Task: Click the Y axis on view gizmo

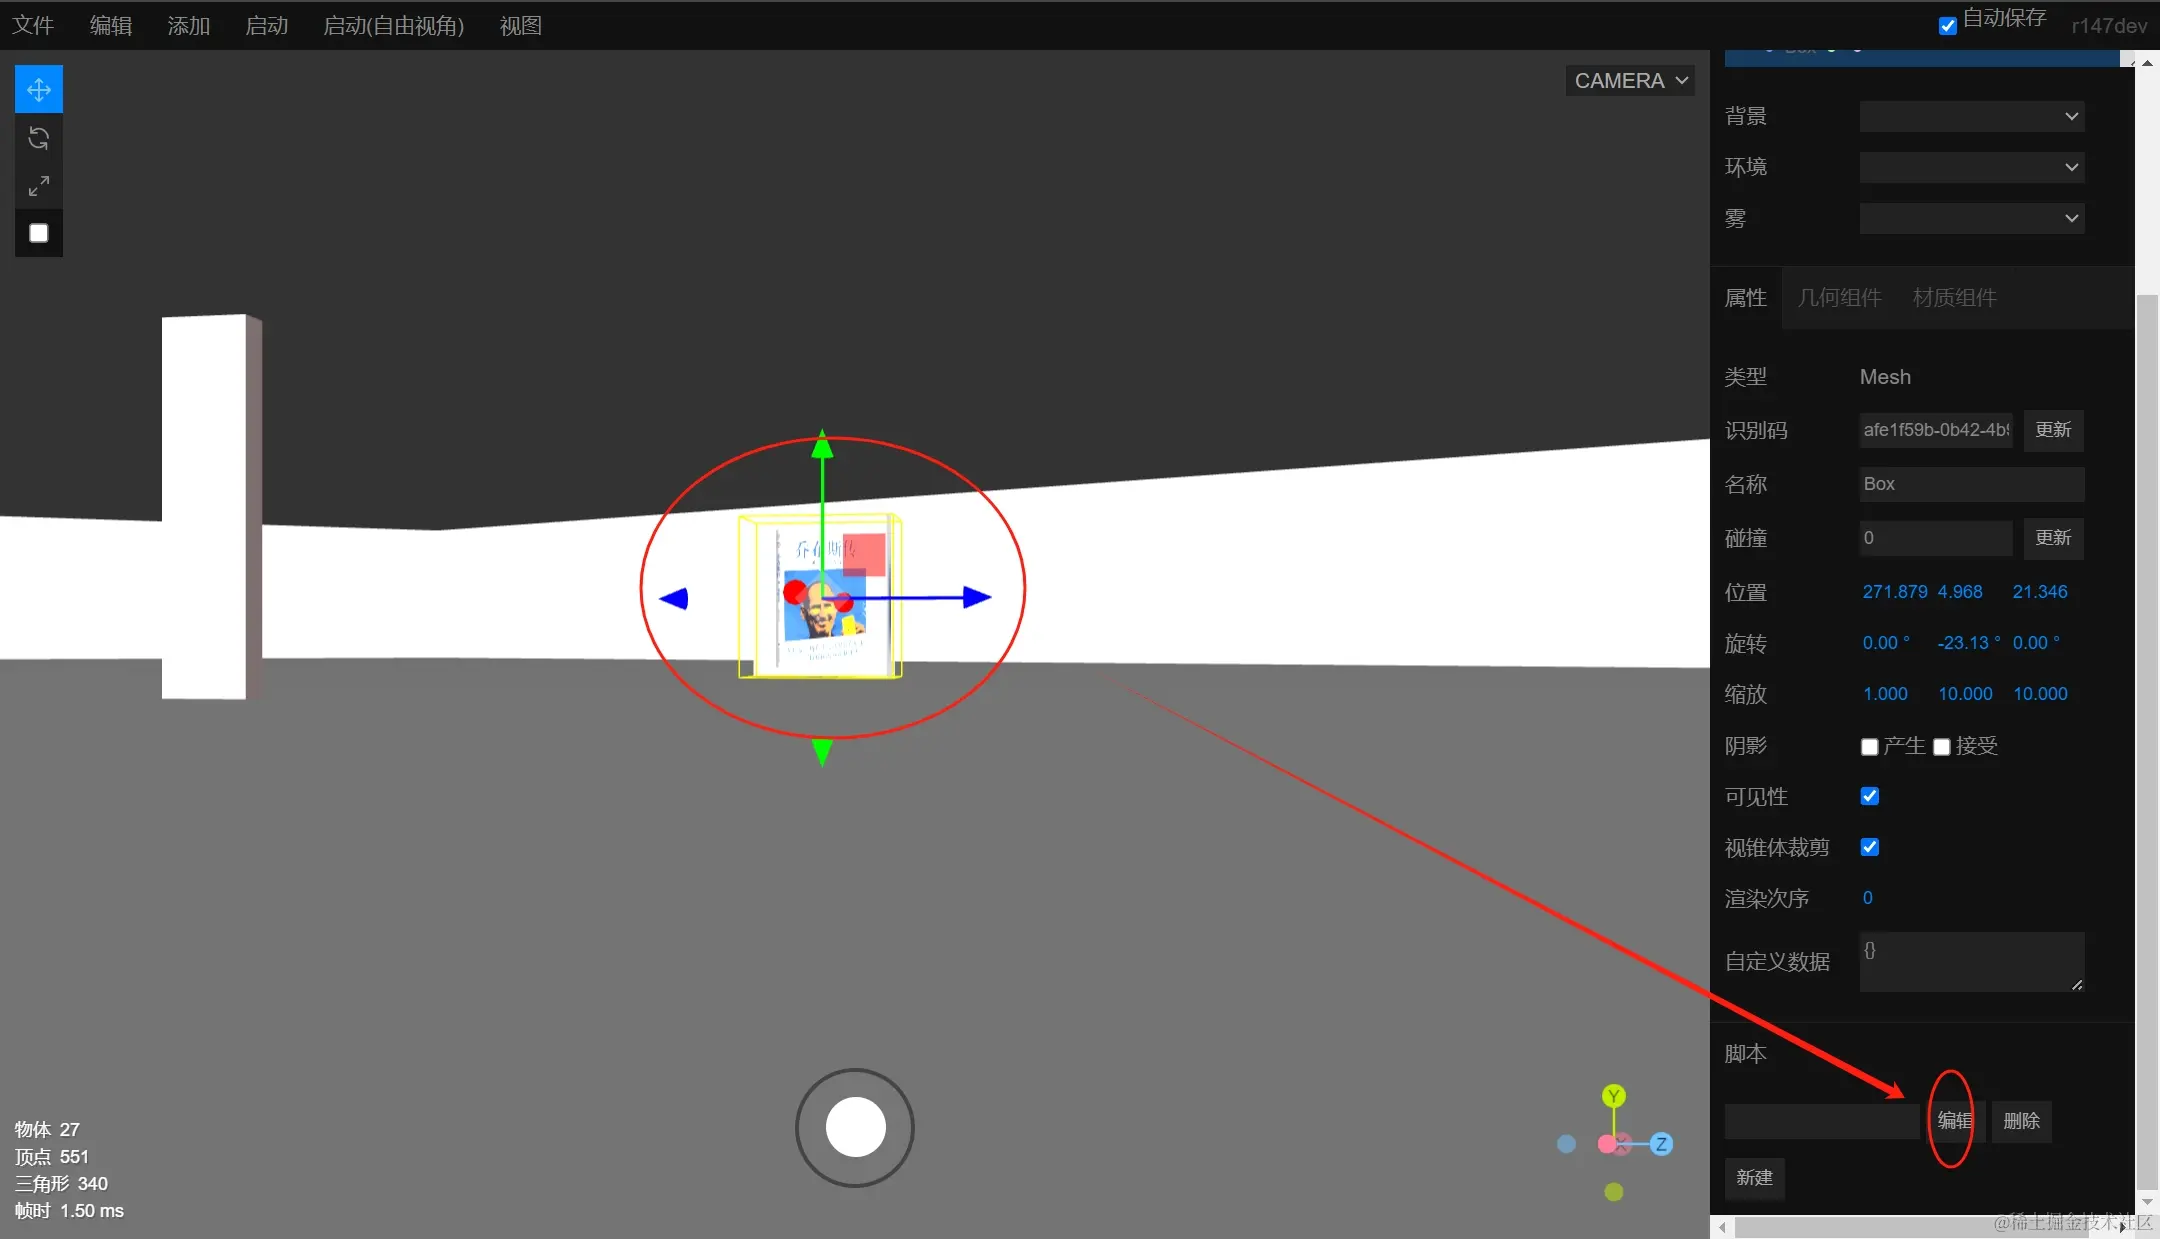Action: (x=1613, y=1096)
